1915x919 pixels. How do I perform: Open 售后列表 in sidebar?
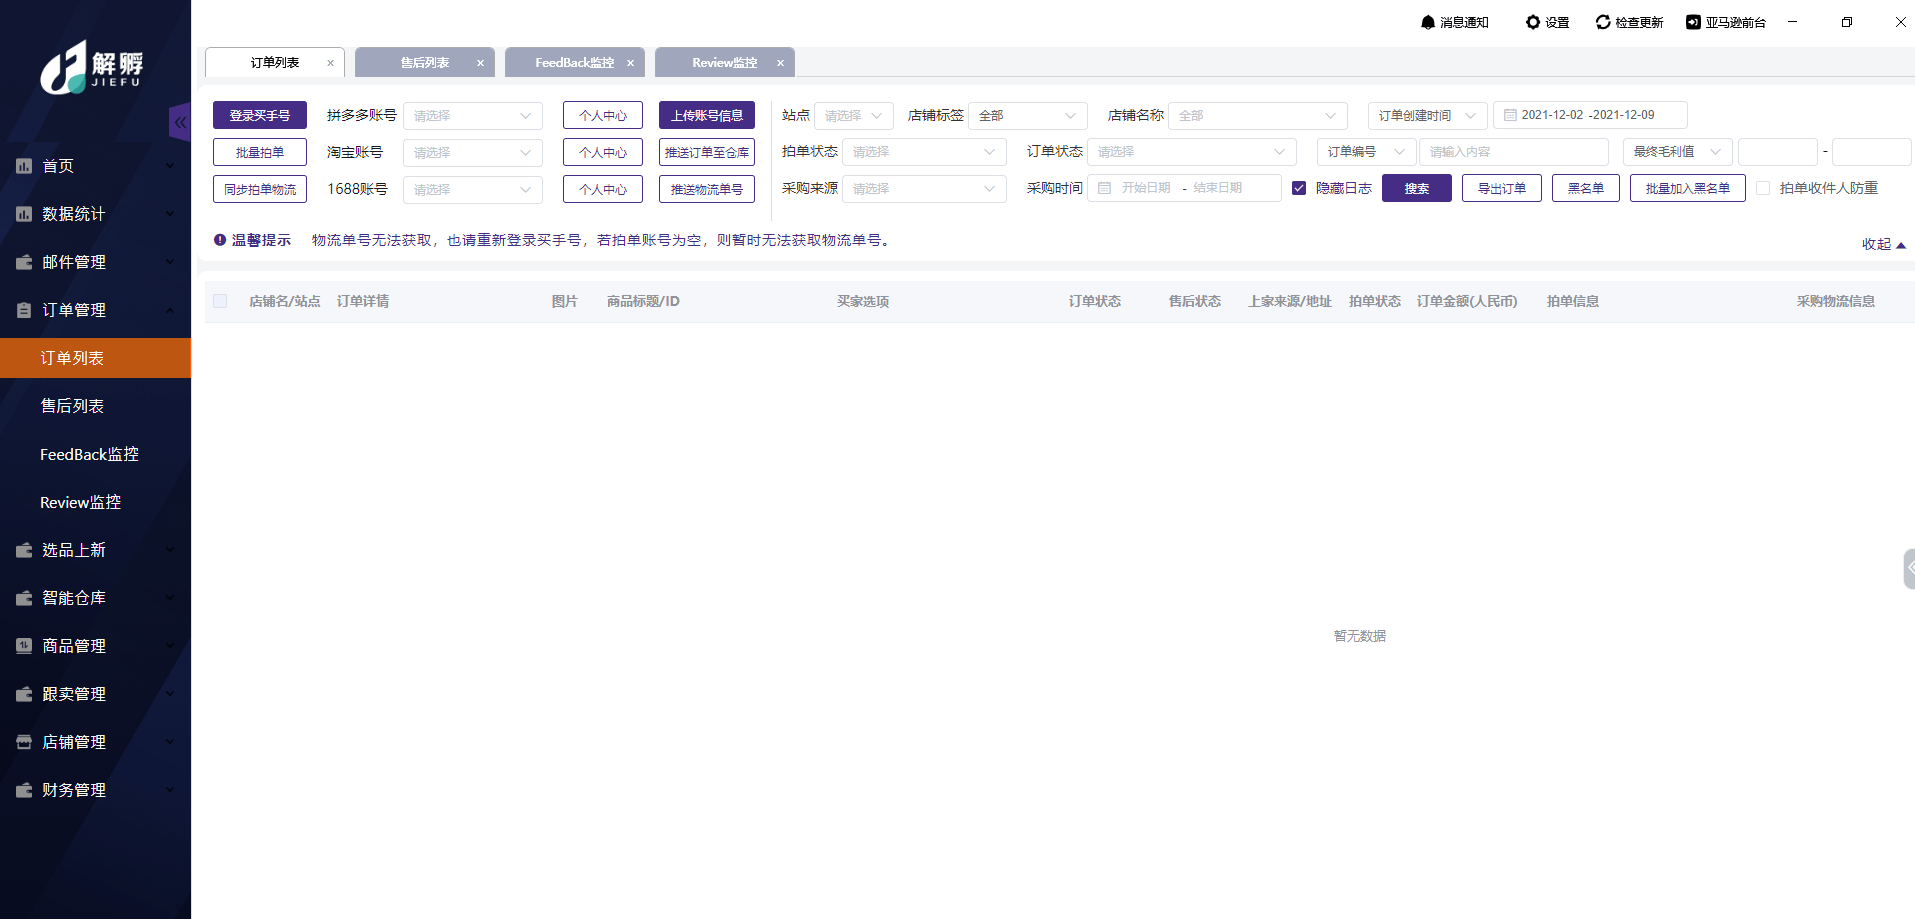pos(95,406)
